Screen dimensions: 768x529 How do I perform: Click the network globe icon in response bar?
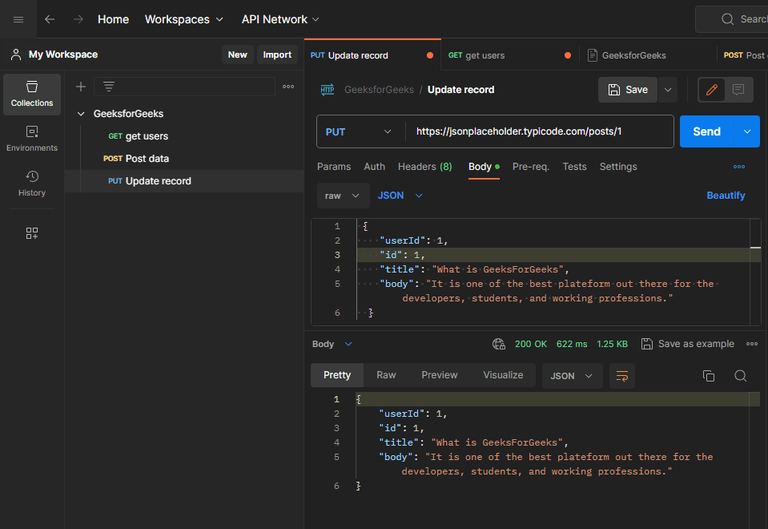click(x=498, y=344)
